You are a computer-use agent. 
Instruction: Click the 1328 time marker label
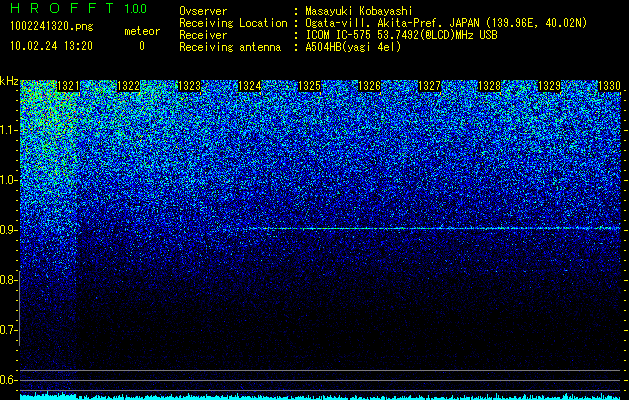[489, 86]
